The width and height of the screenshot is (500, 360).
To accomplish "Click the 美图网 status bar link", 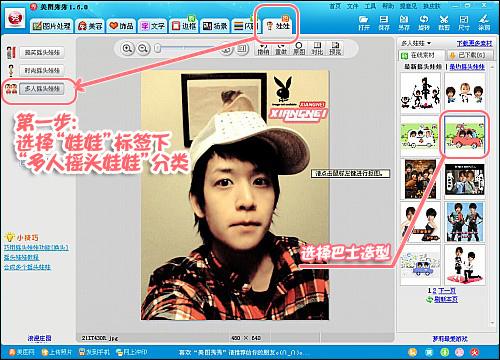I will pyautogui.click(x=22, y=352).
